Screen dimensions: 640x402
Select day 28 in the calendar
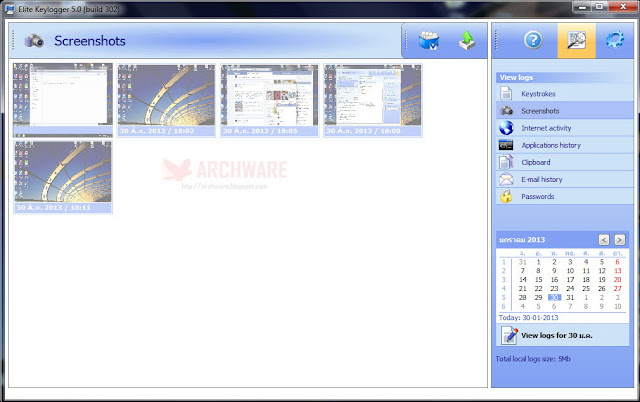[522, 298]
